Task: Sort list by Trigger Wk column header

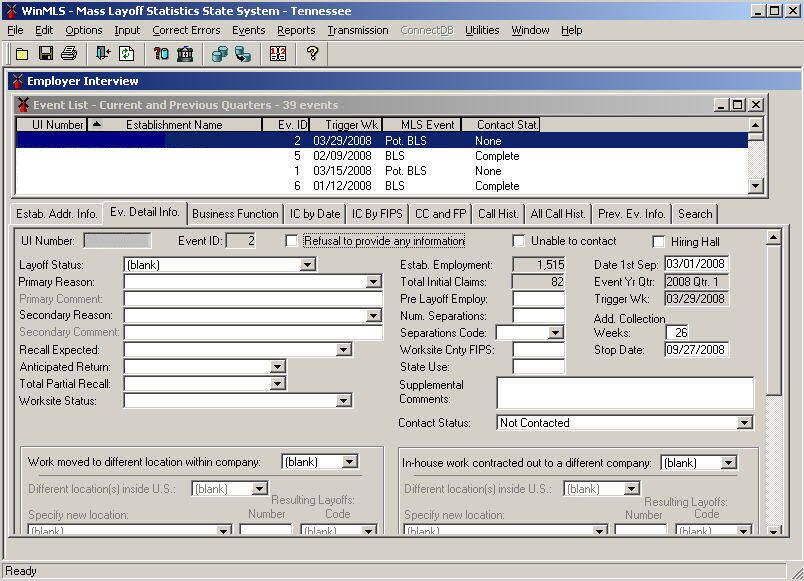Action: [344, 125]
